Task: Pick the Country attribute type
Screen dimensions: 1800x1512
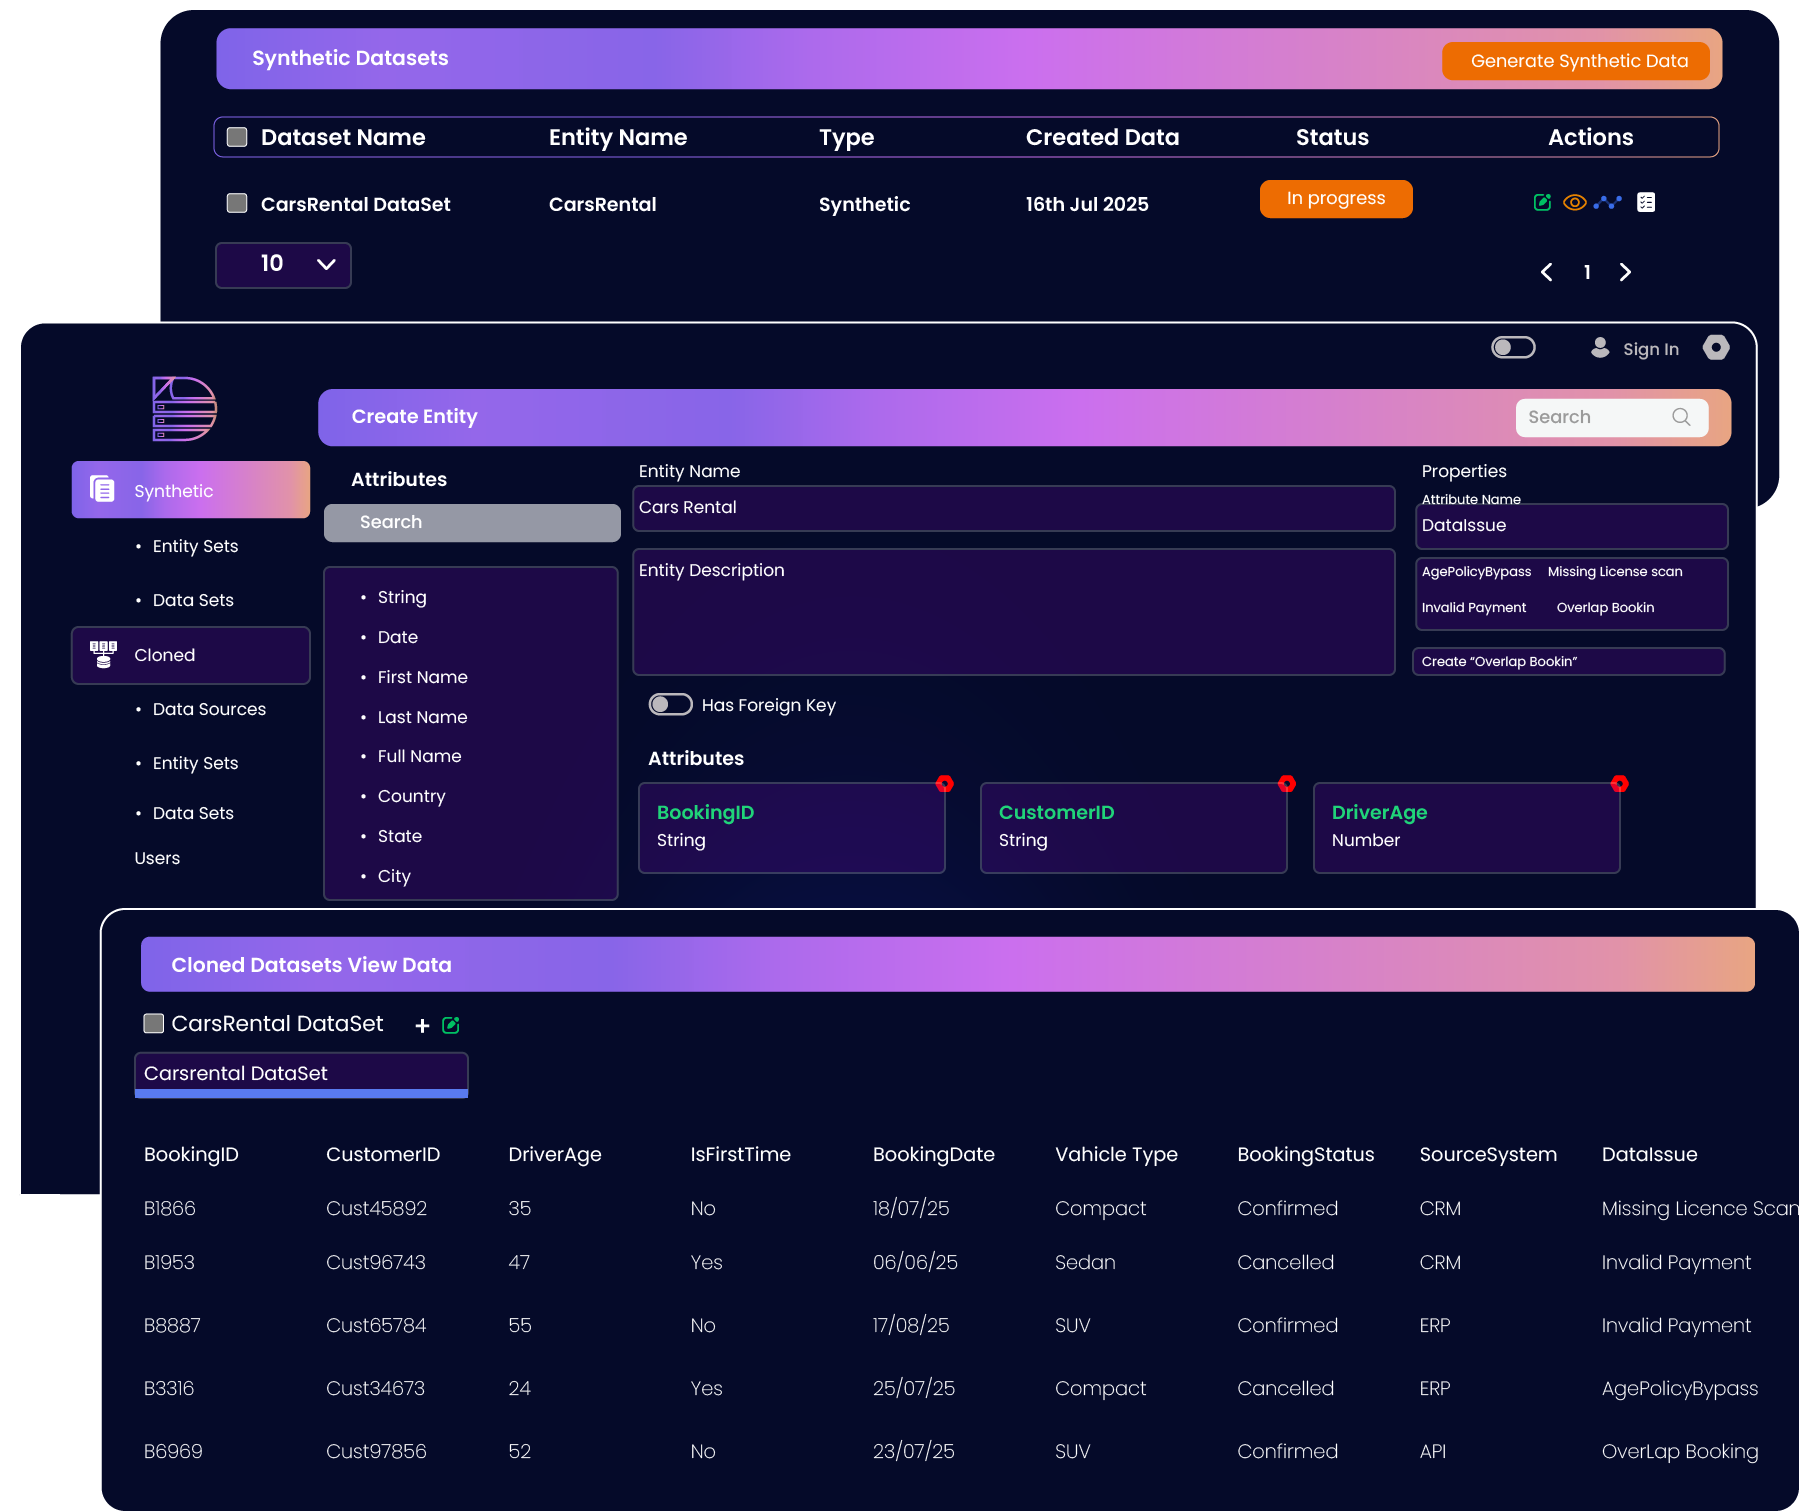Action: (411, 796)
